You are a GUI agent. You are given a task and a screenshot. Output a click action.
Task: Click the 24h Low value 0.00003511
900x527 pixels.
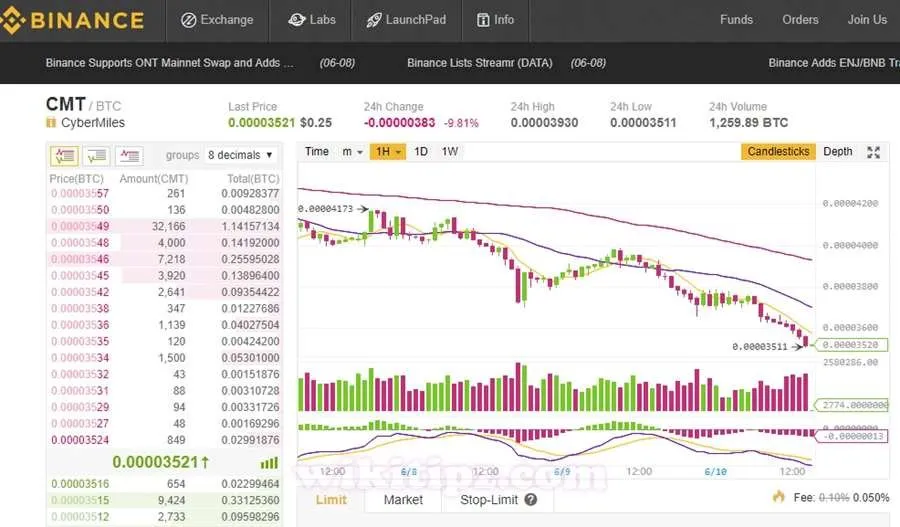pos(643,122)
